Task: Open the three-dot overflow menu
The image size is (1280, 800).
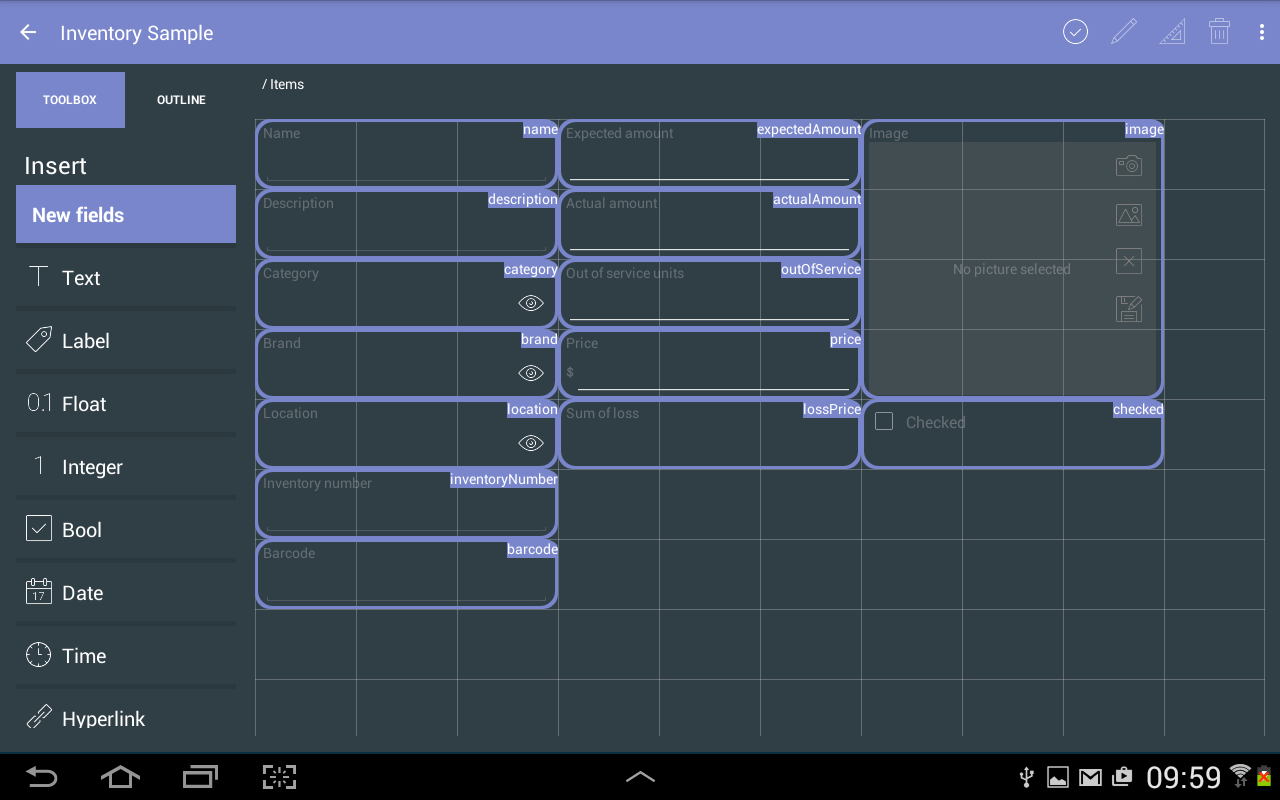Action: pos(1261,32)
